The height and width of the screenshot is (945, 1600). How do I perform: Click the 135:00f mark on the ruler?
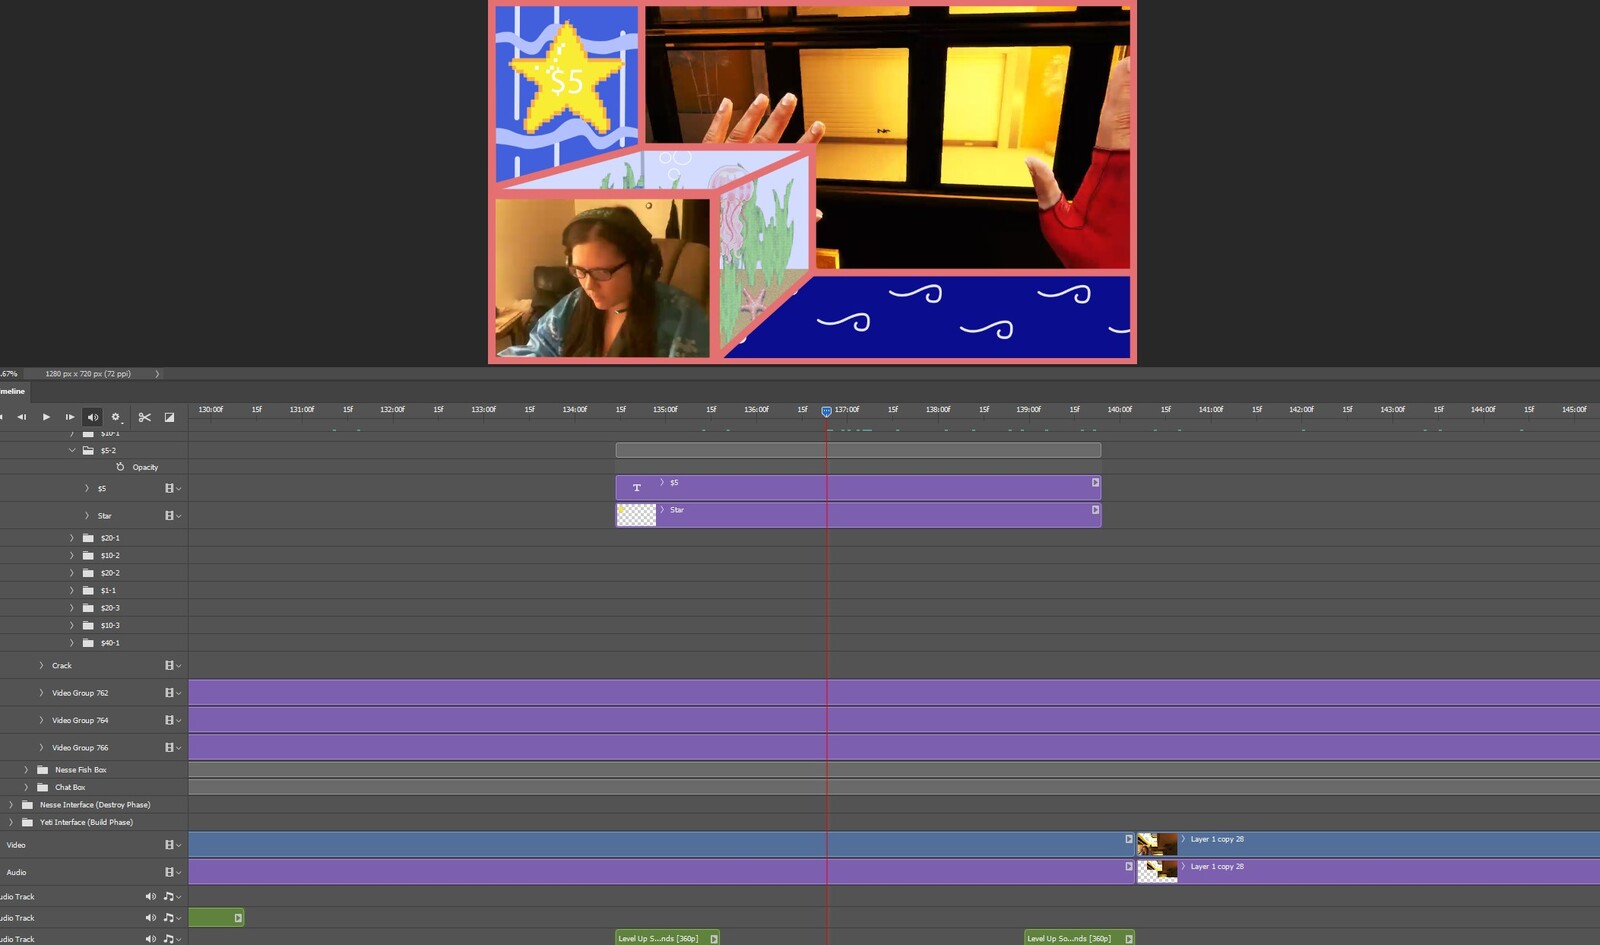click(x=666, y=410)
